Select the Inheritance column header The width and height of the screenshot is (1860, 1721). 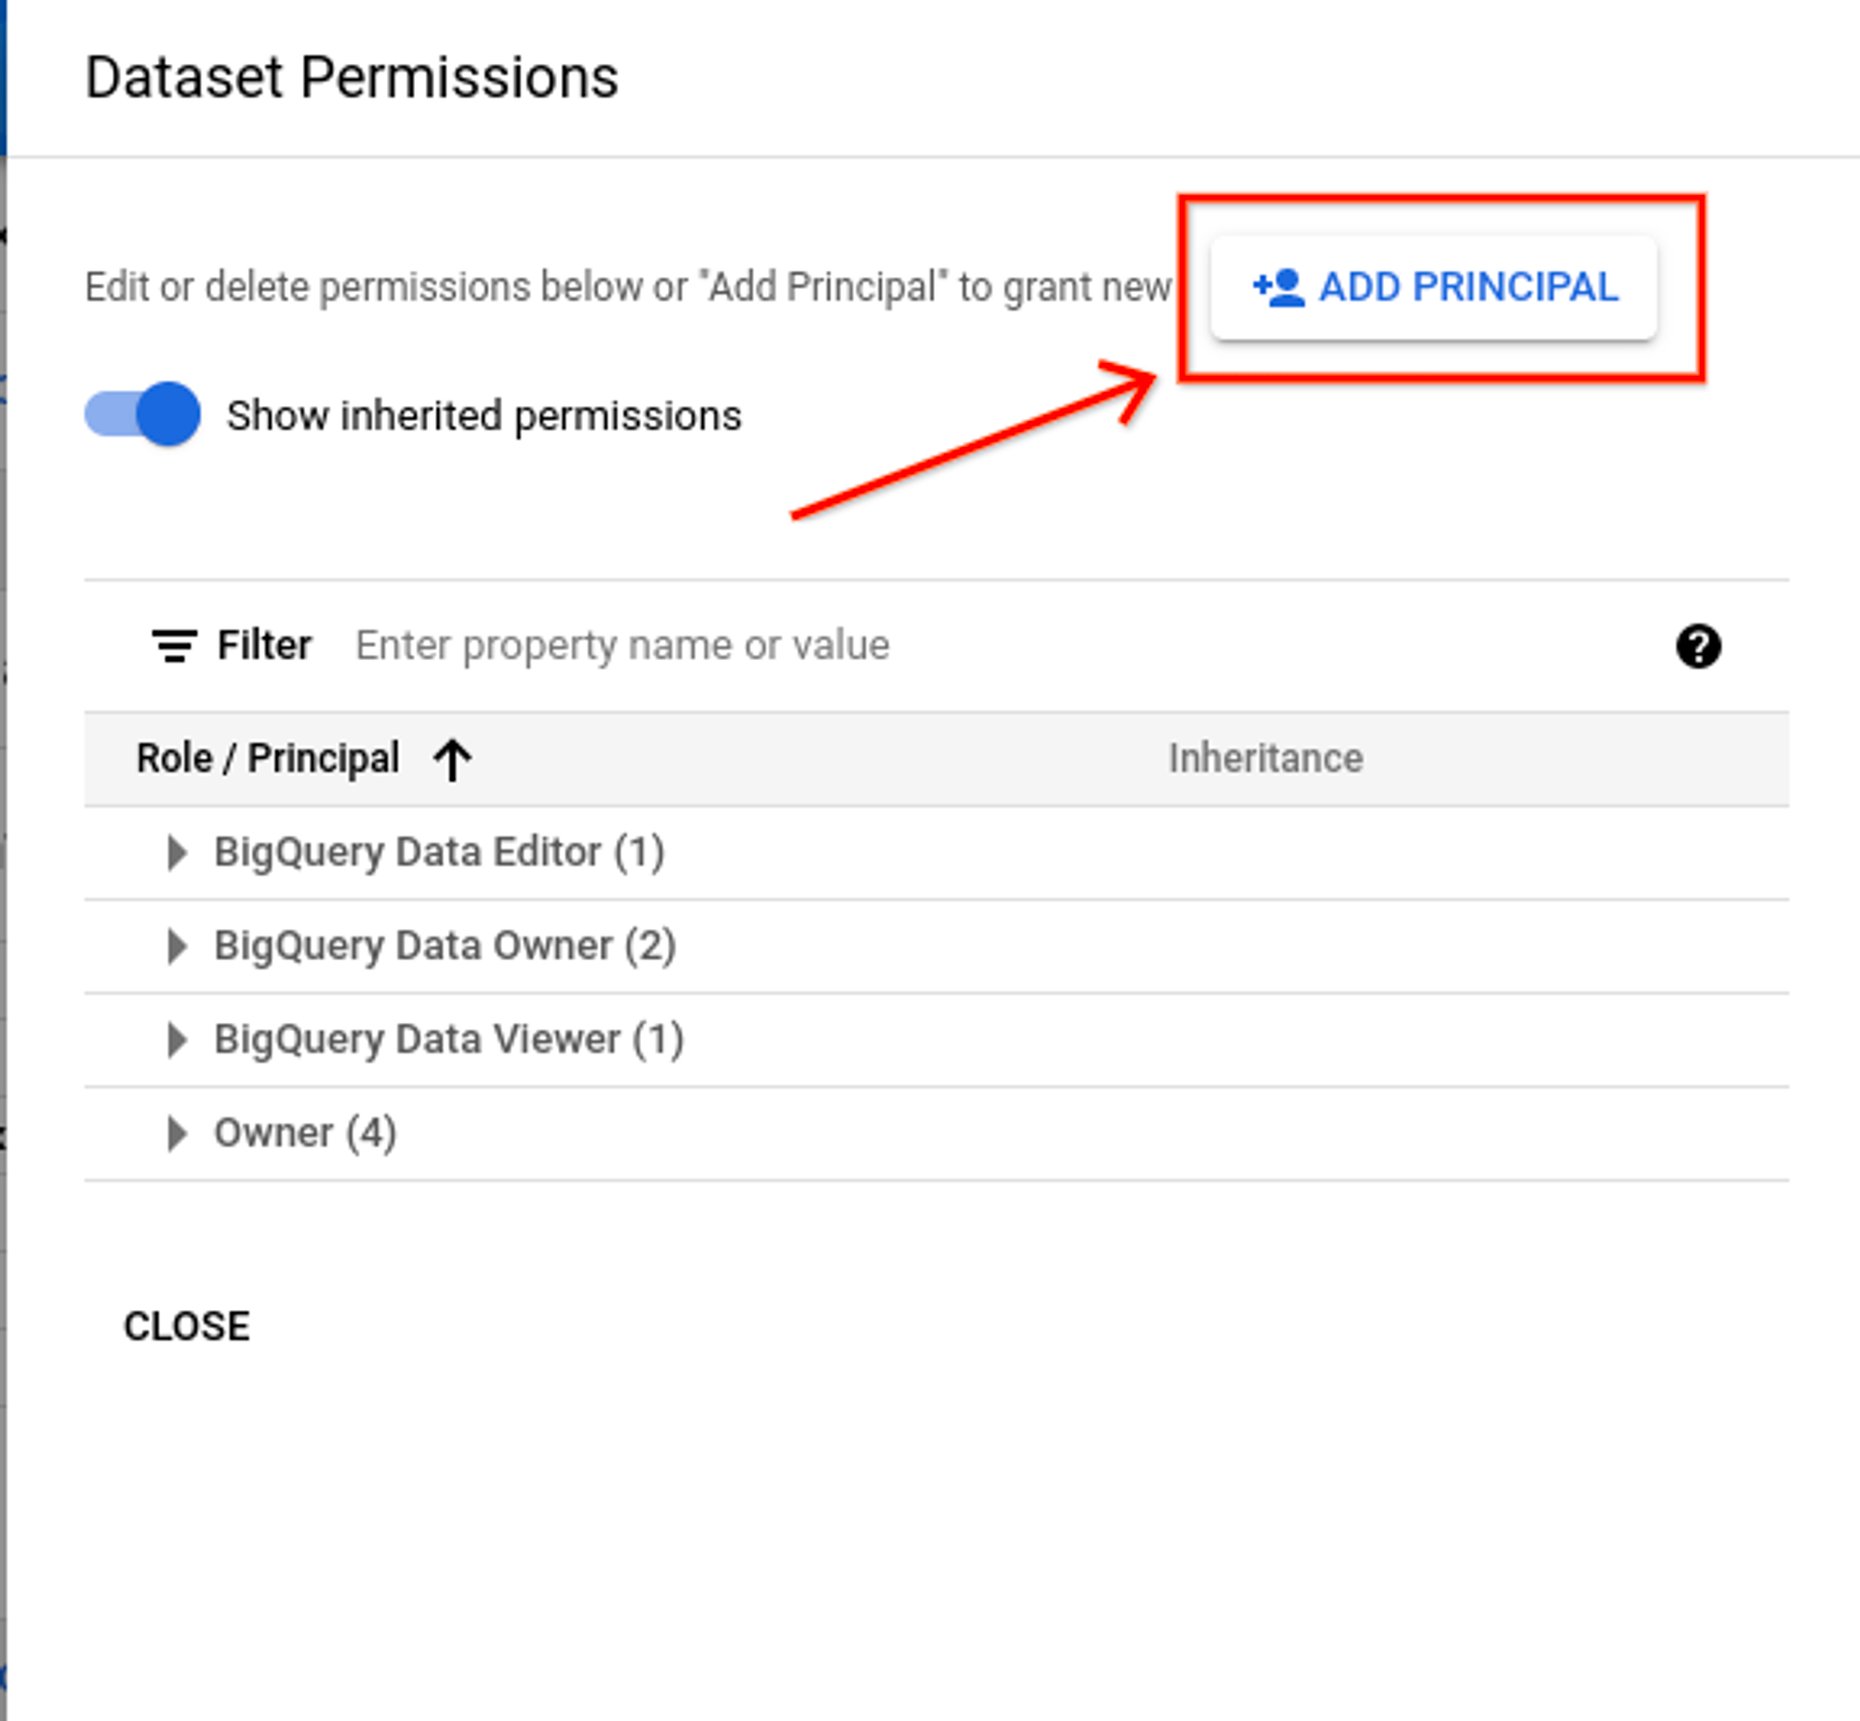pyautogui.click(x=1264, y=758)
